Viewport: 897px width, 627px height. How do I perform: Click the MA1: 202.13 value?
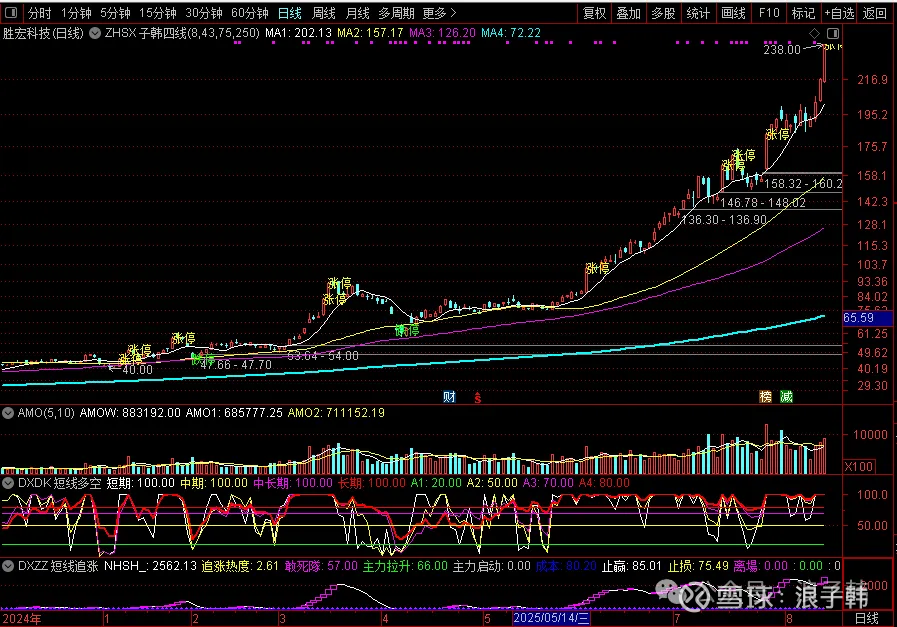point(298,33)
